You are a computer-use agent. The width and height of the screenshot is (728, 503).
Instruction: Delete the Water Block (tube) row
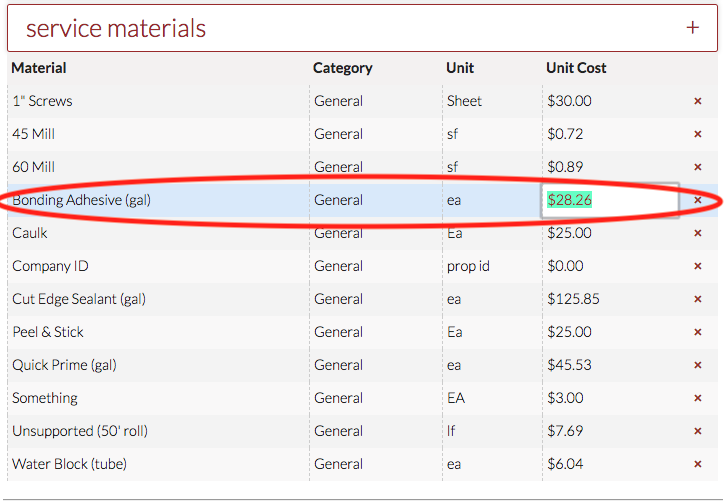(698, 464)
